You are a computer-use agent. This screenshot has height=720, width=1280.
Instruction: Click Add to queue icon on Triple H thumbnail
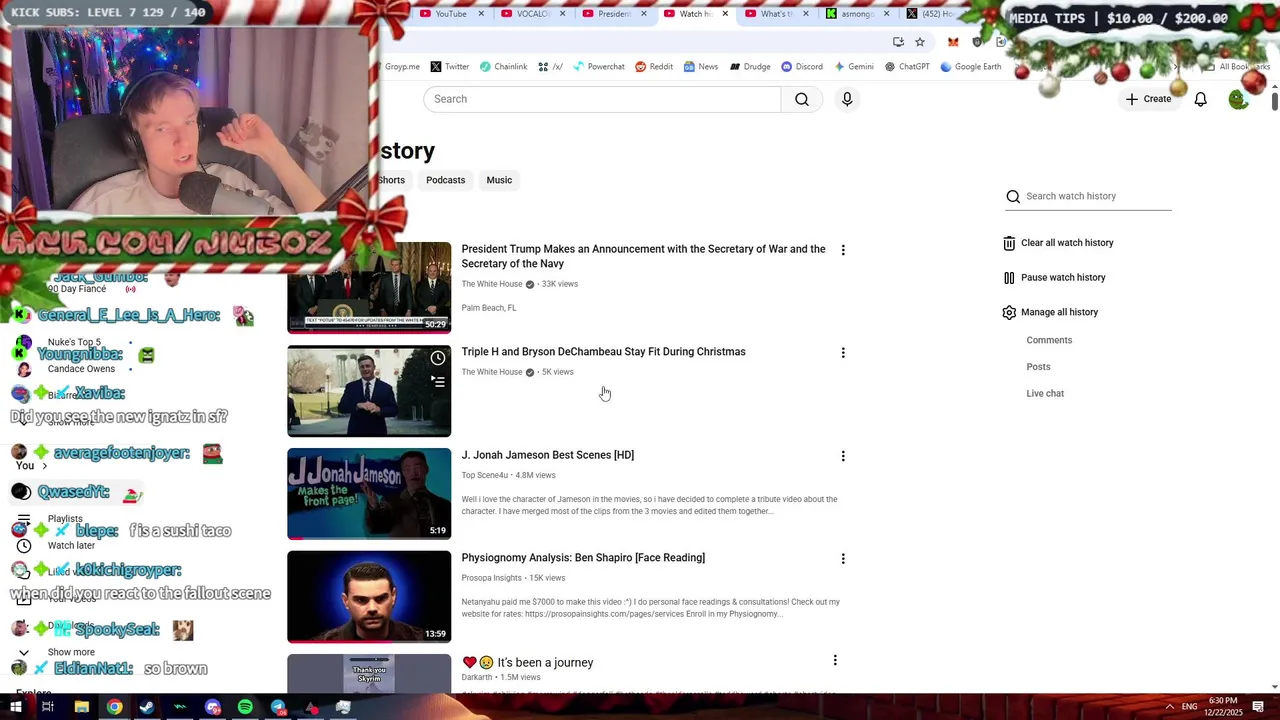438,381
